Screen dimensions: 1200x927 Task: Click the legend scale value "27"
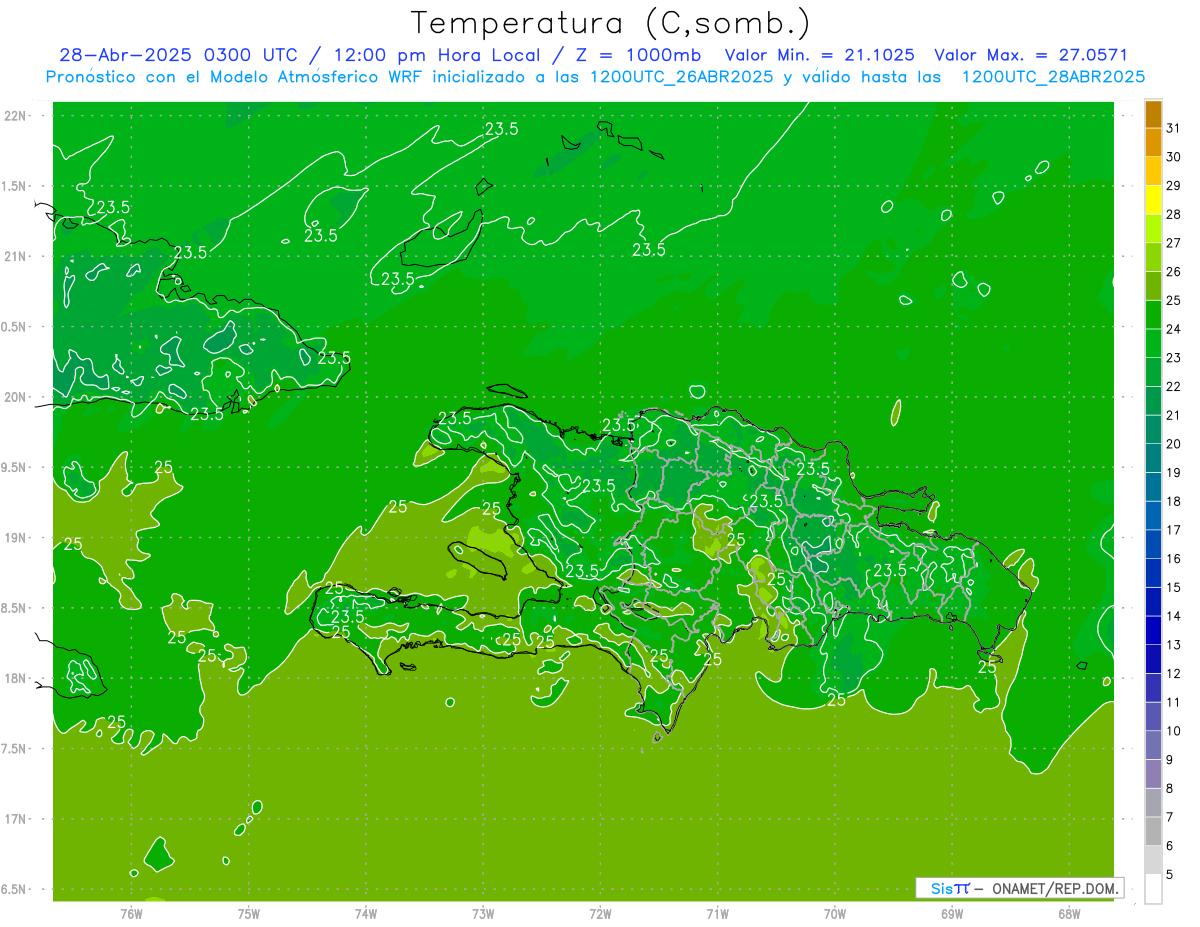pos(1174,243)
